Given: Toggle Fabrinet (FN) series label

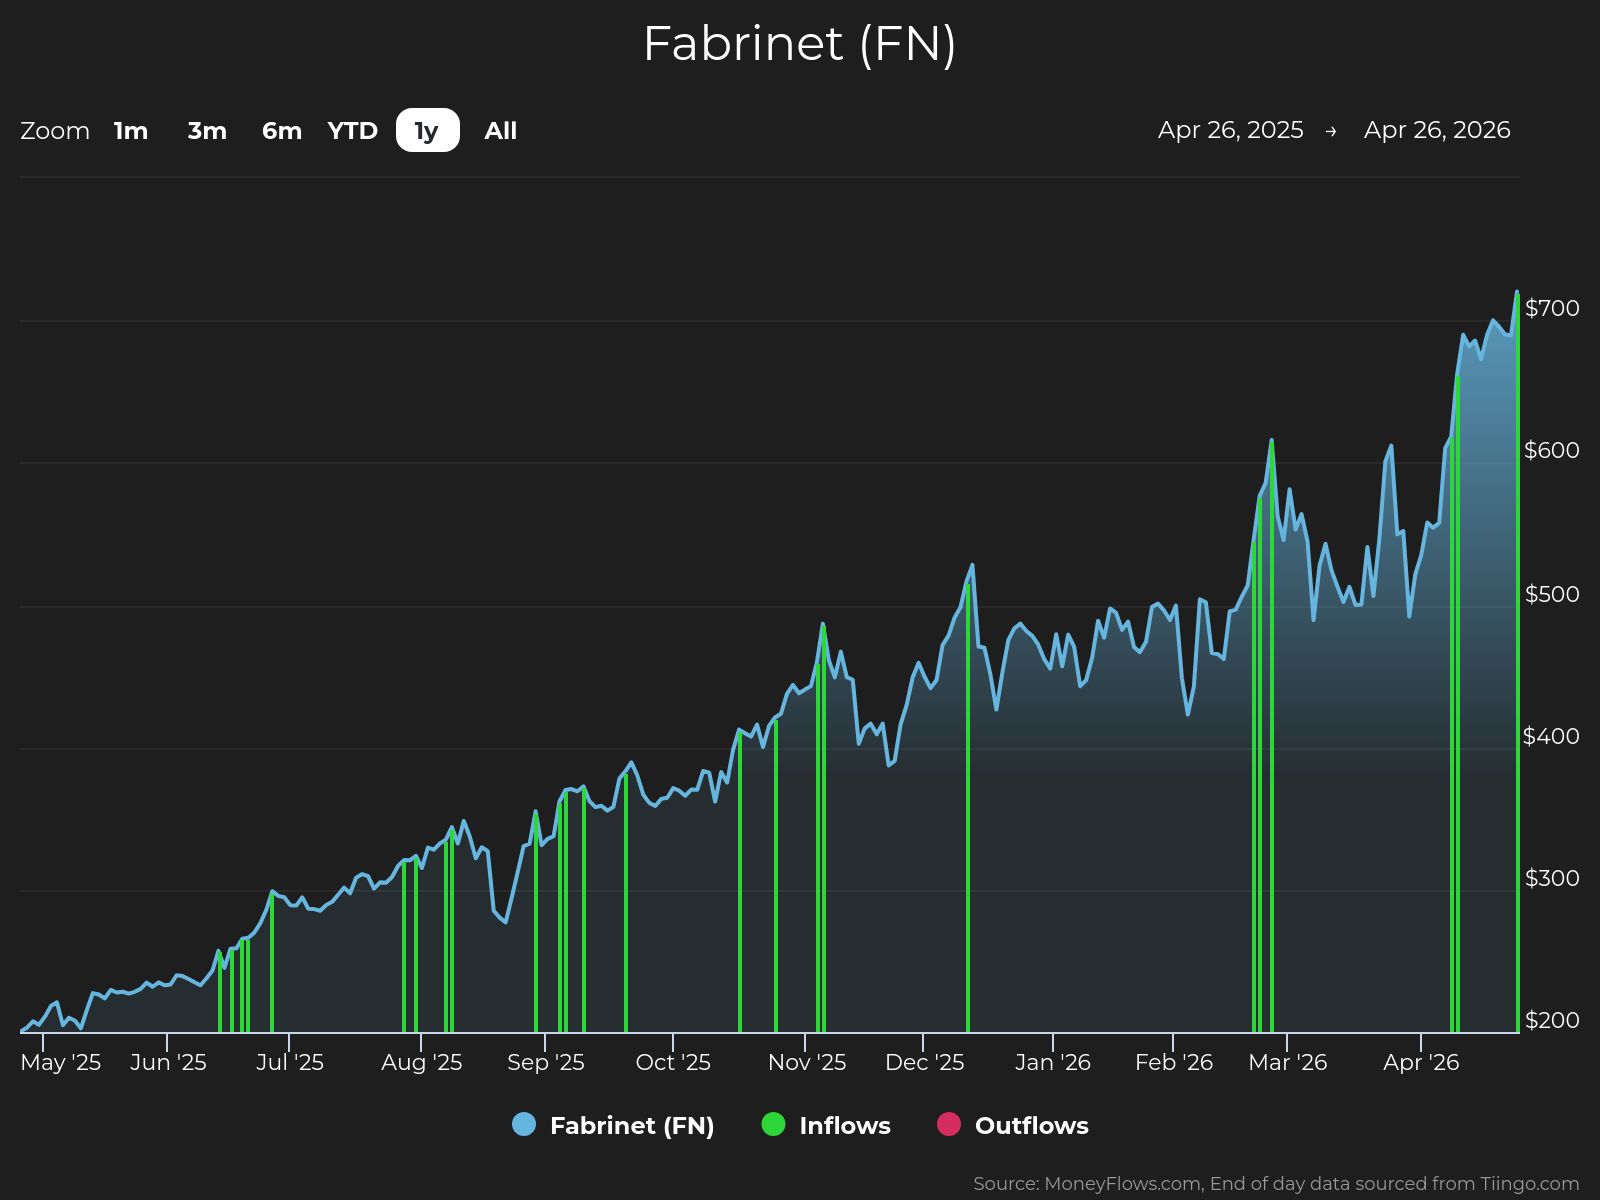Looking at the screenshot, I should [x=631, y=1125].
